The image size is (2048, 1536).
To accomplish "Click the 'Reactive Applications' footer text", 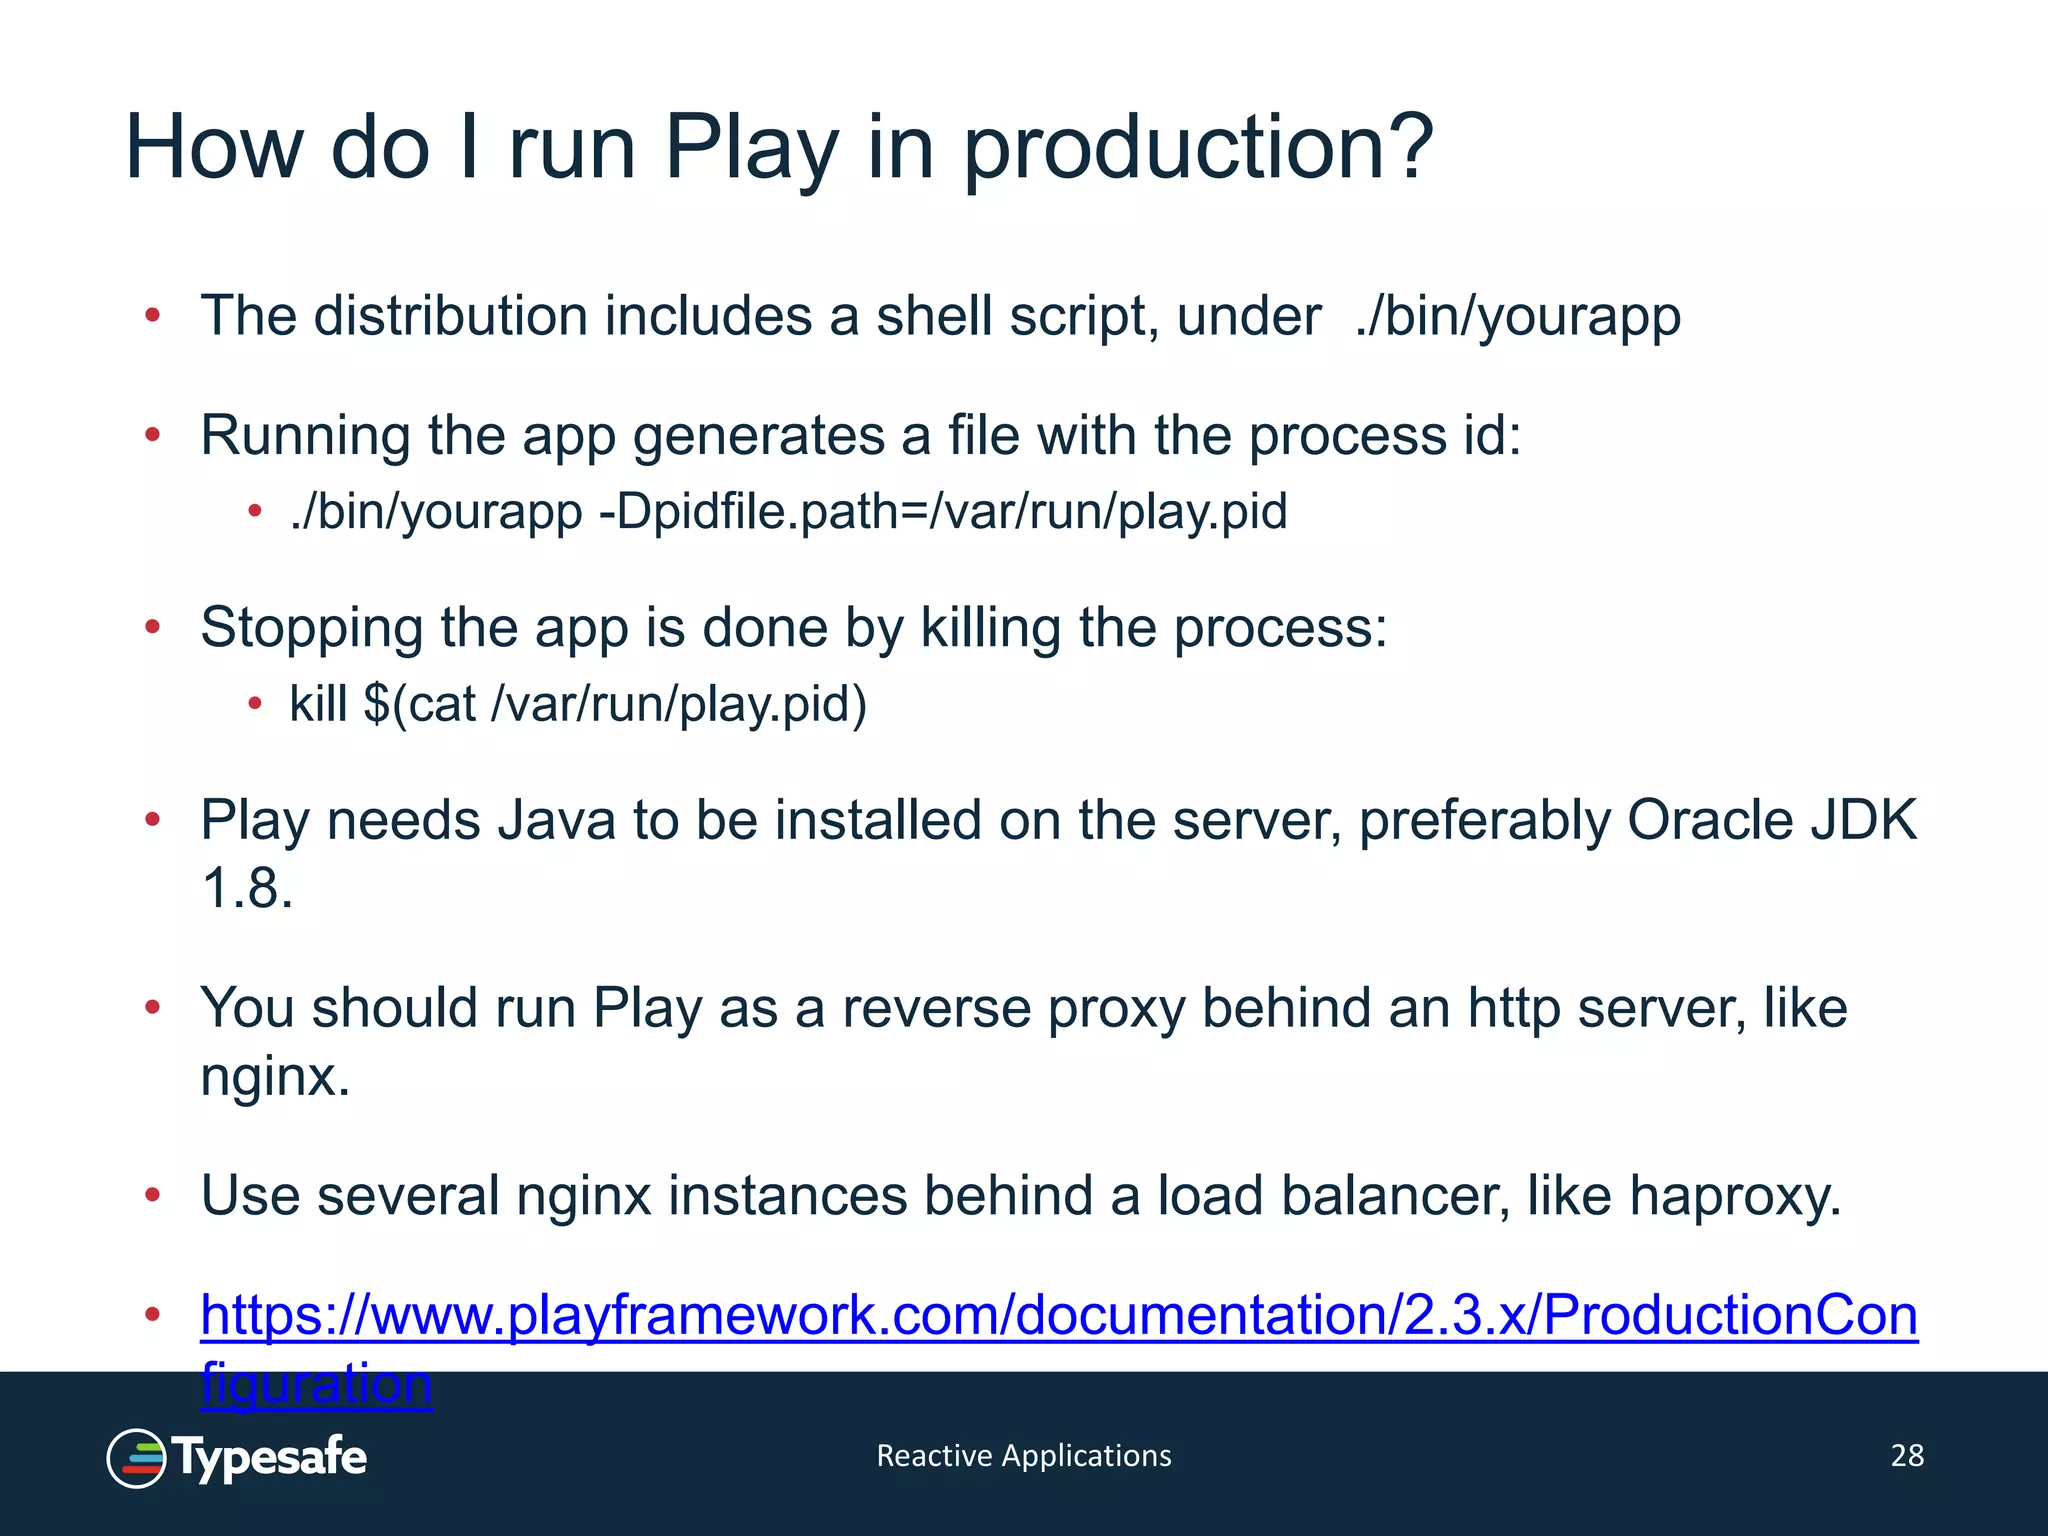I will pyautogui.click(x=1023, y=1455).
